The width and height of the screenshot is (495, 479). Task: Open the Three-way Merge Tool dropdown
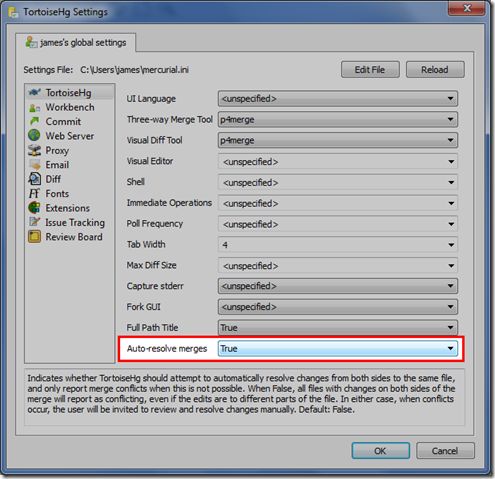coord(338,119)
